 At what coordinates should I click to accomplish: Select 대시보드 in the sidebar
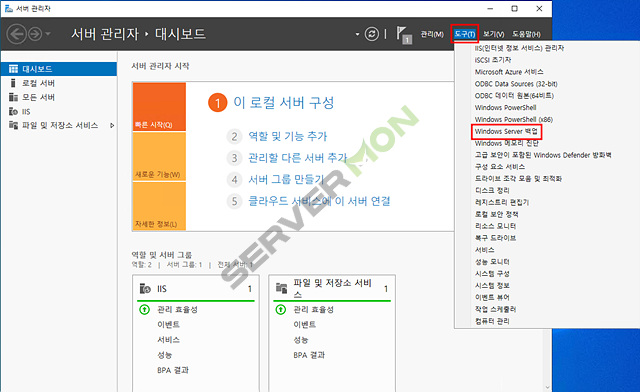[59, 69]
